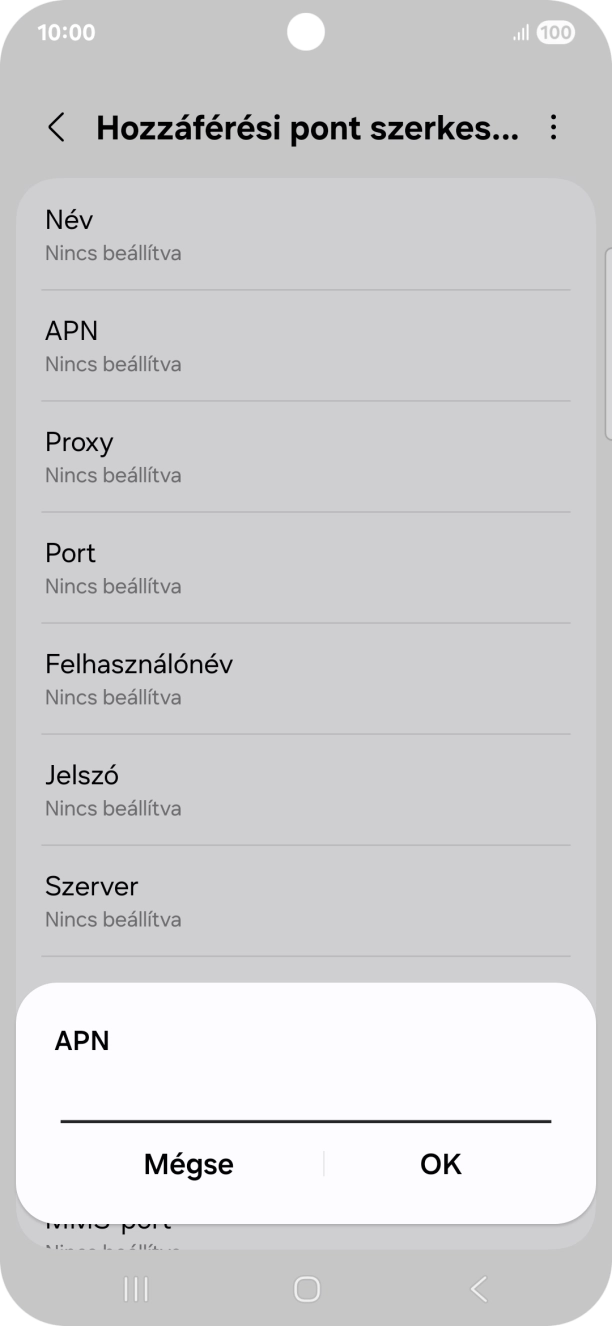
Task: Dismiss the dialog with Mégse
Action: coord(188,1163)
